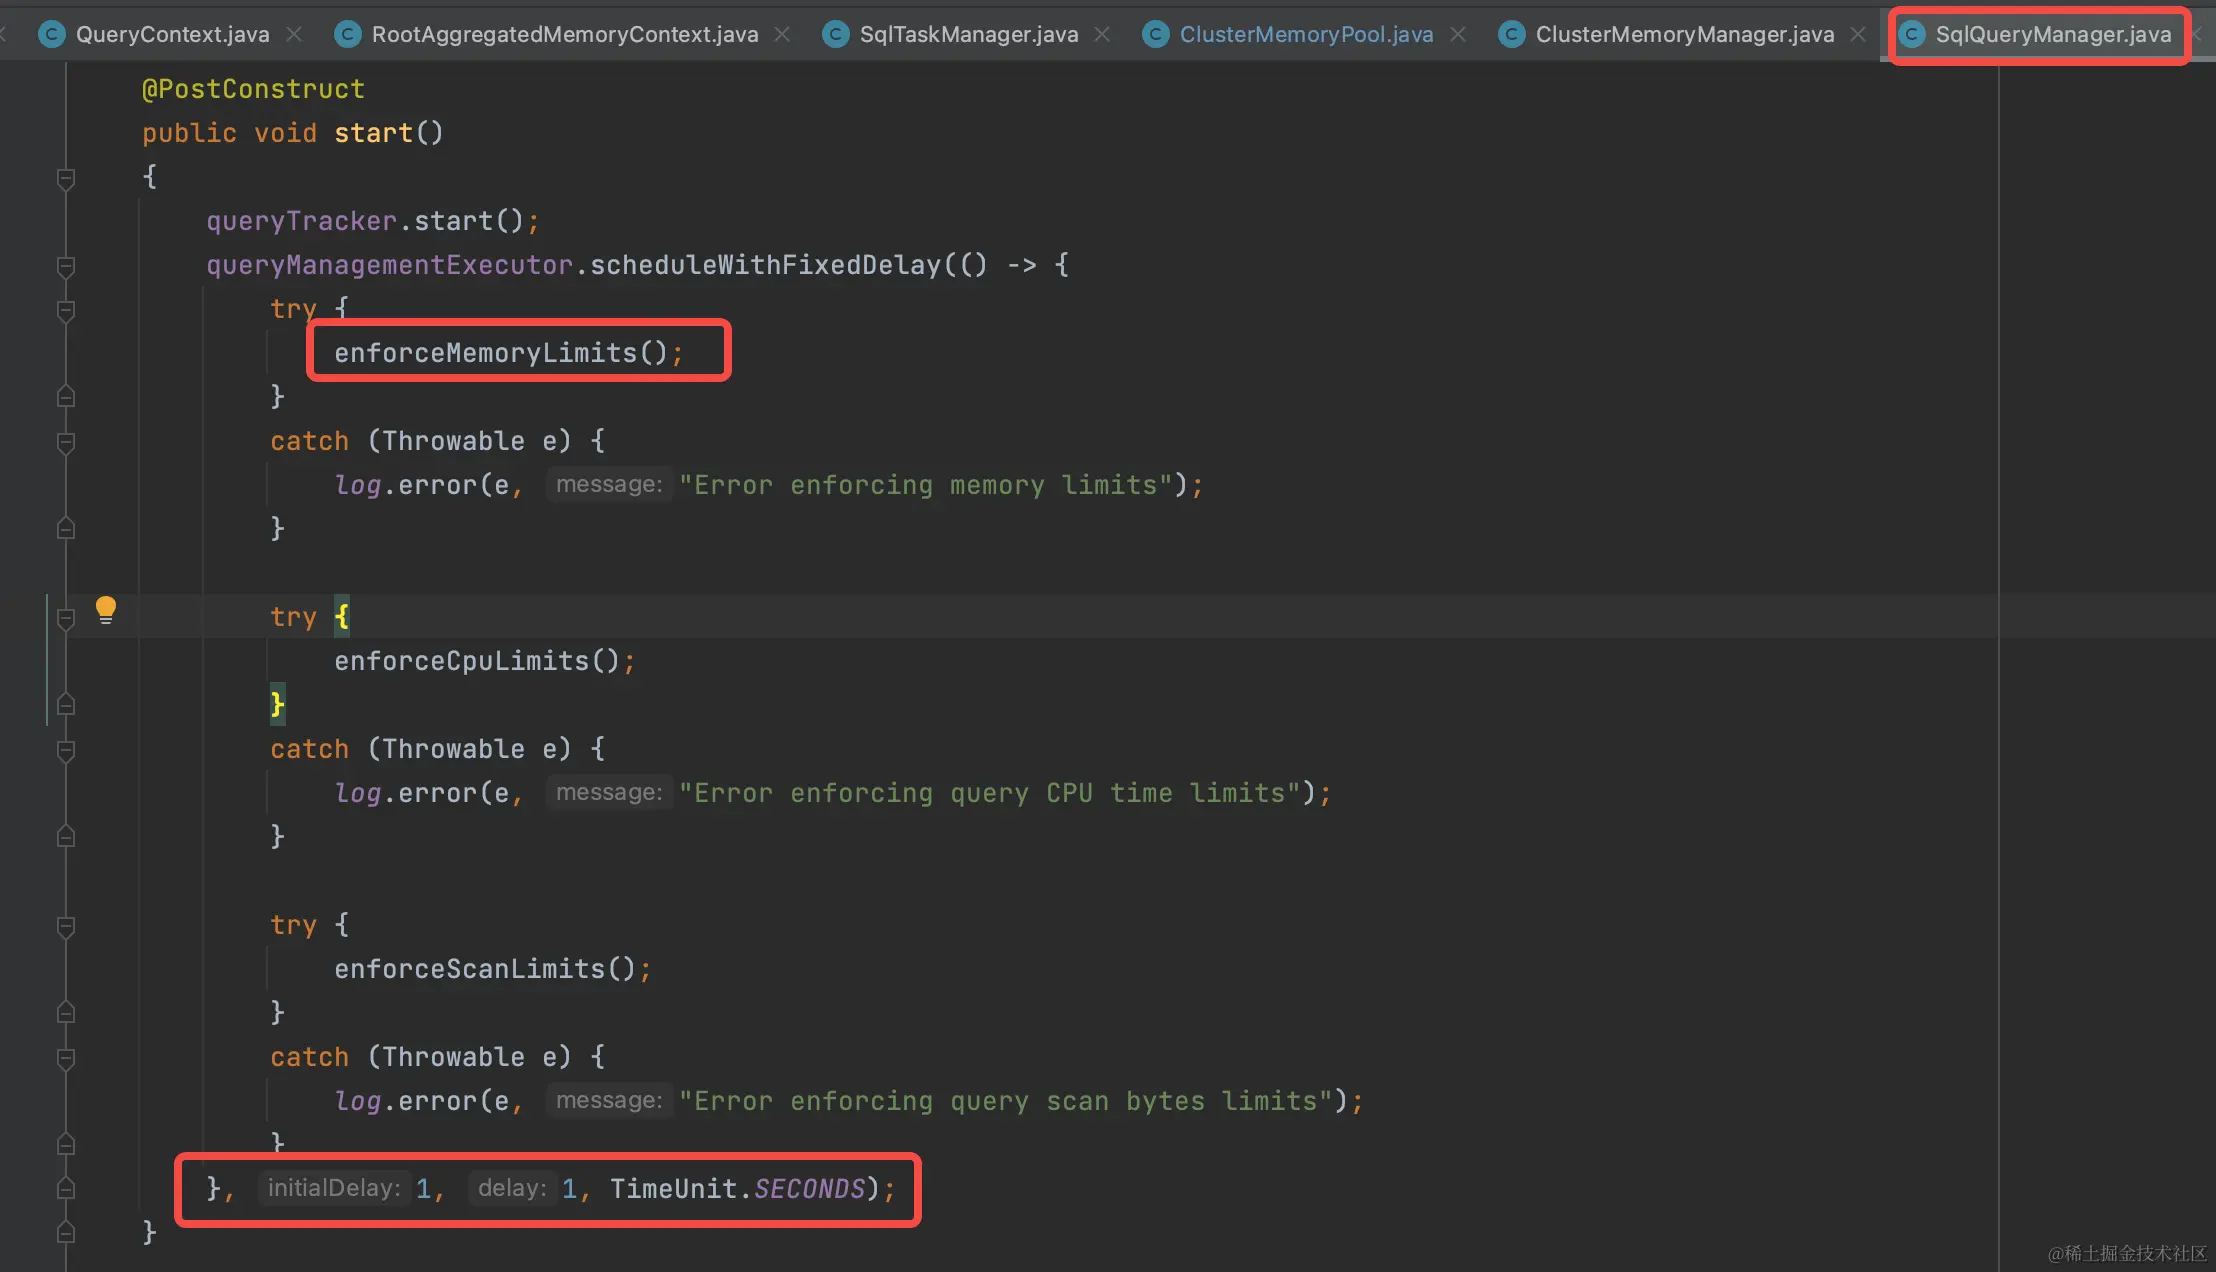The height and width of the screenshot is (1272, 2216).
Task: Click the QueryContext.java class file icon
Action: pyautogui.click(x=52, y=35)
